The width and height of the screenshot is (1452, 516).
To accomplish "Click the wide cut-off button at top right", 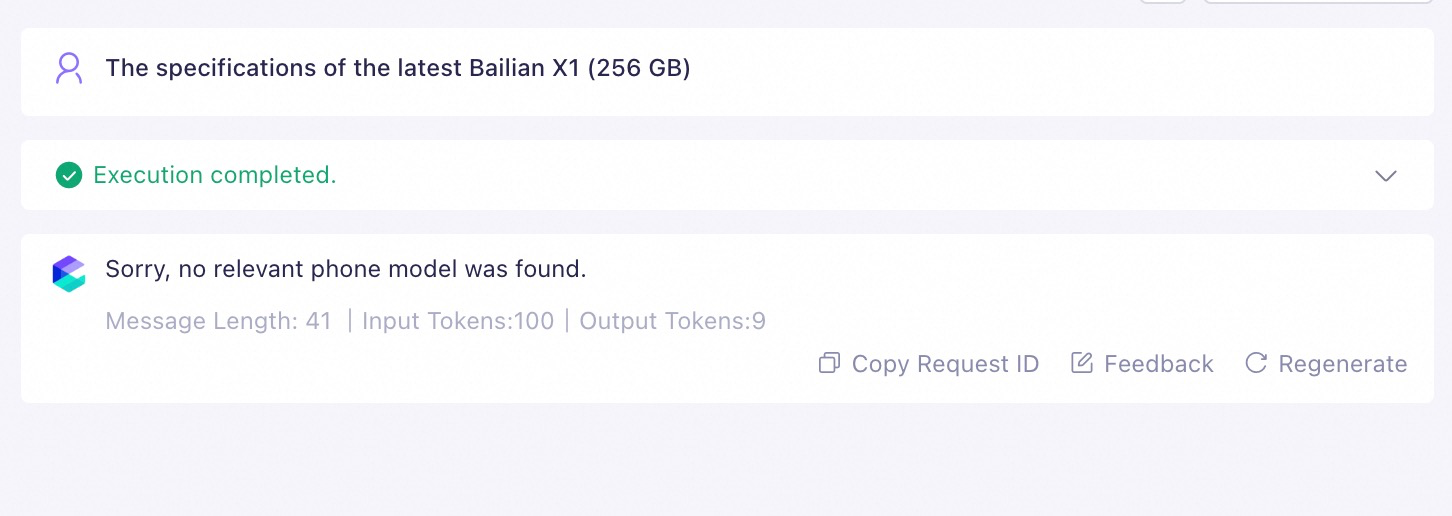I will tap(1318, 2).
